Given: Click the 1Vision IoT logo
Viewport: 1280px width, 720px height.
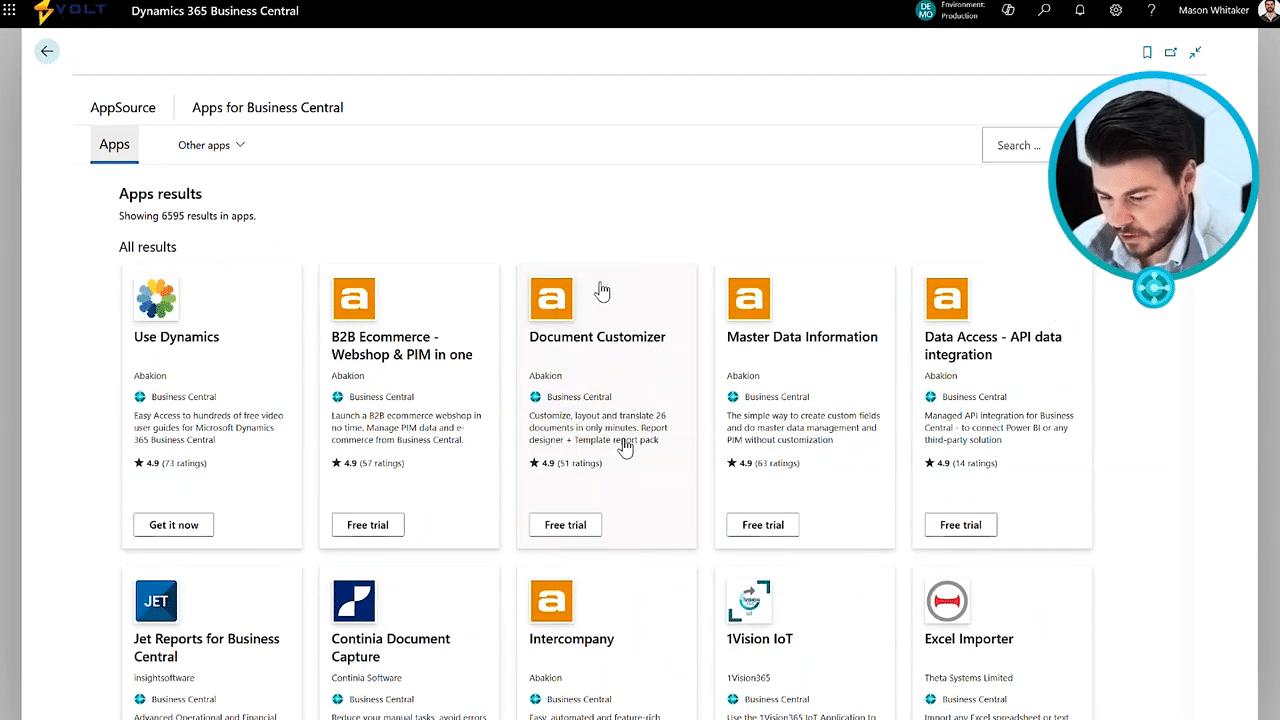Looking at the screenshot, I should [x=749, y=601].
